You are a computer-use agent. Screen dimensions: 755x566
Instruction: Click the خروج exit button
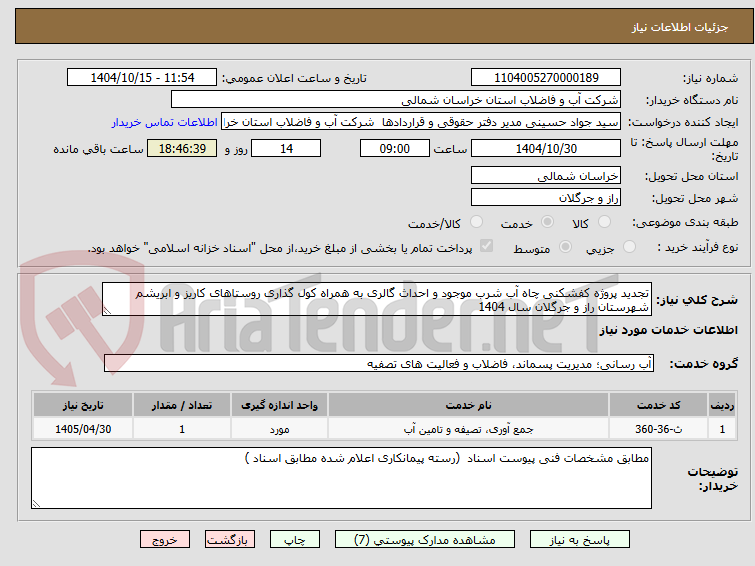click(165, 540)
